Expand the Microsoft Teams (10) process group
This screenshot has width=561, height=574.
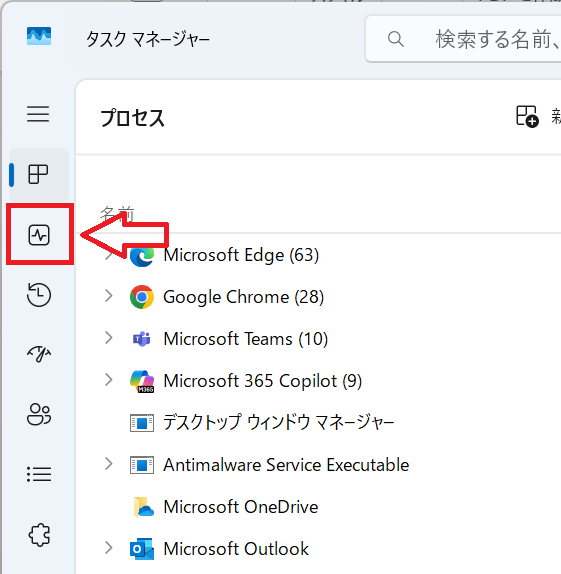108,338
